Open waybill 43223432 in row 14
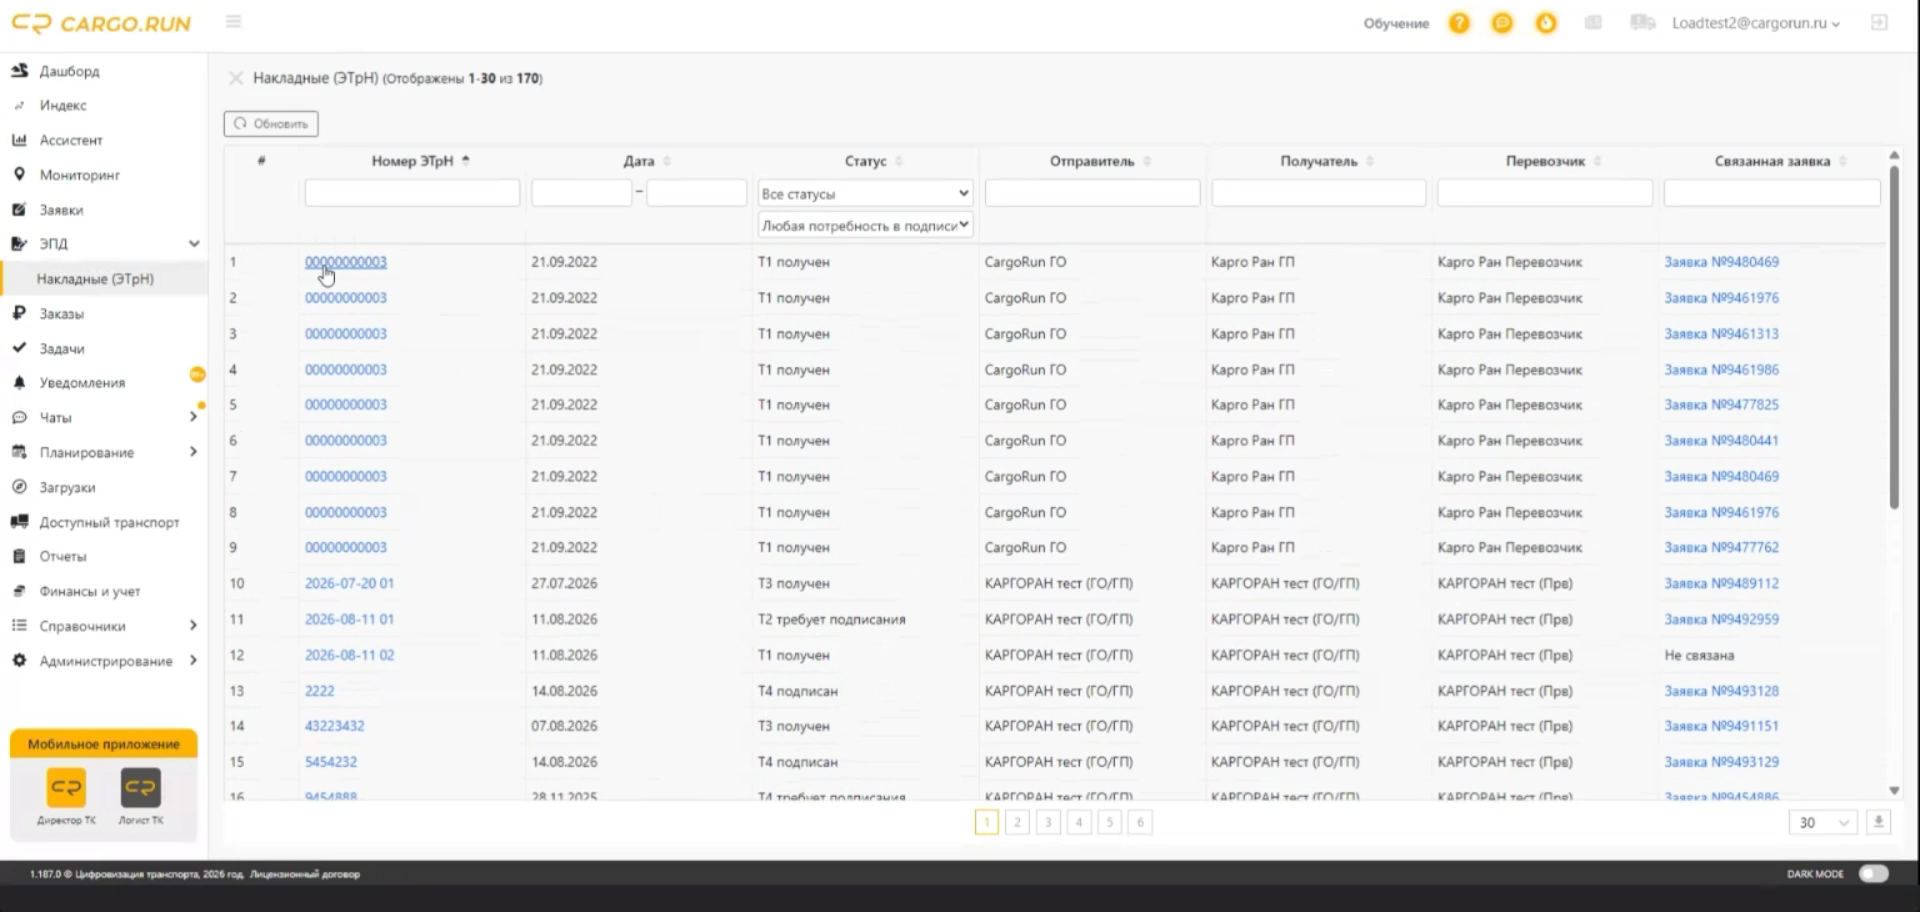 (334, 726)
